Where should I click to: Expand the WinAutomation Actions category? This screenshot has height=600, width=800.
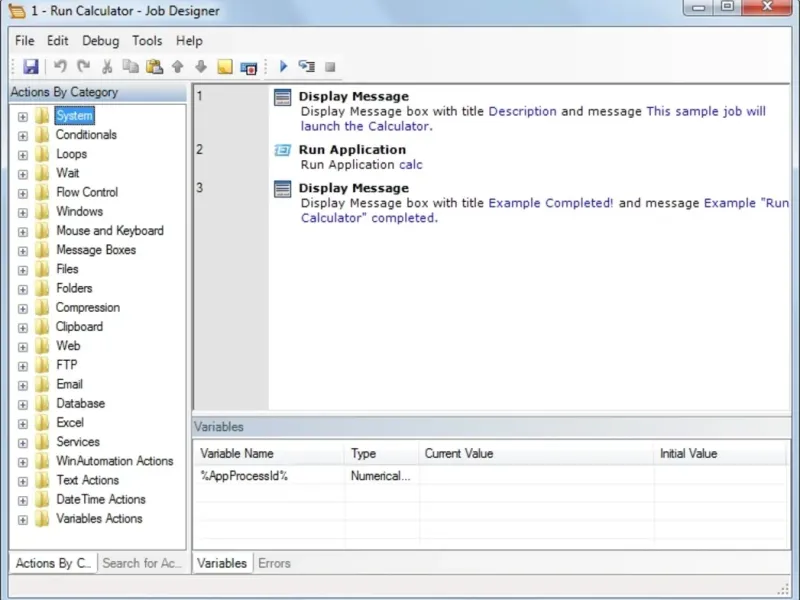(x=23, y=461)
